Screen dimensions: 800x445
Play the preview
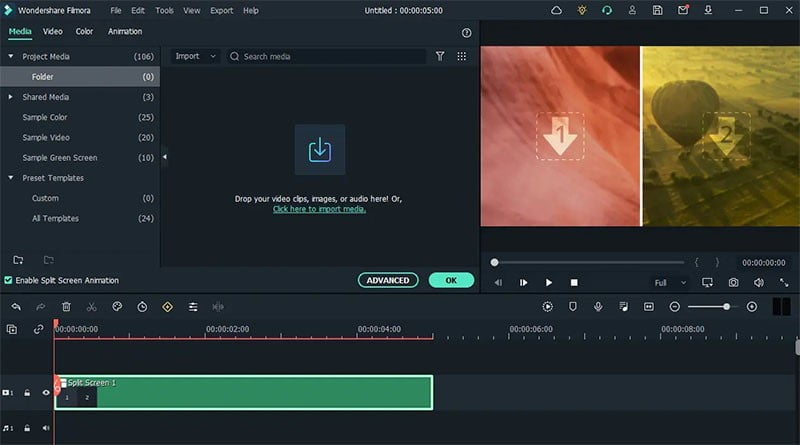click(x=548, y=282)
